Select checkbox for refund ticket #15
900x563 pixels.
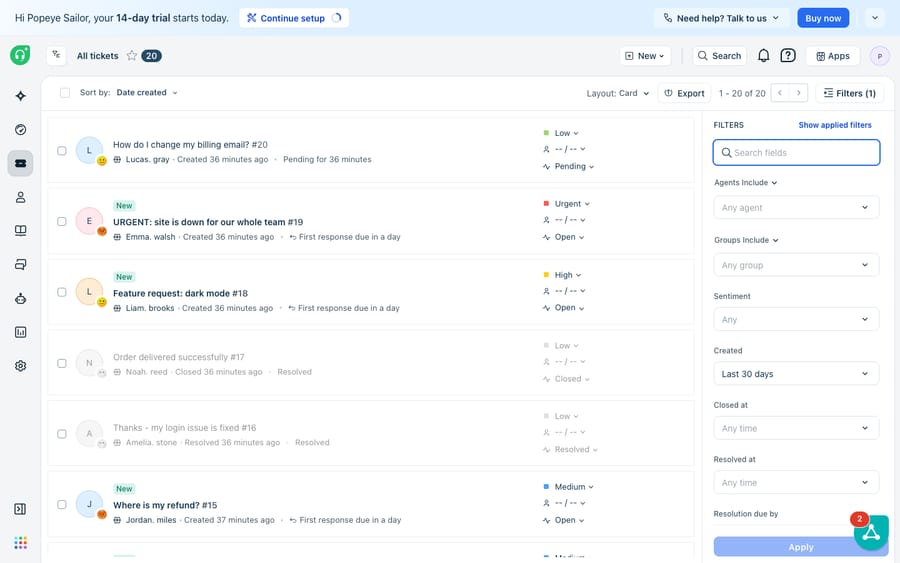pyautogui.click(x=61, y=504)
